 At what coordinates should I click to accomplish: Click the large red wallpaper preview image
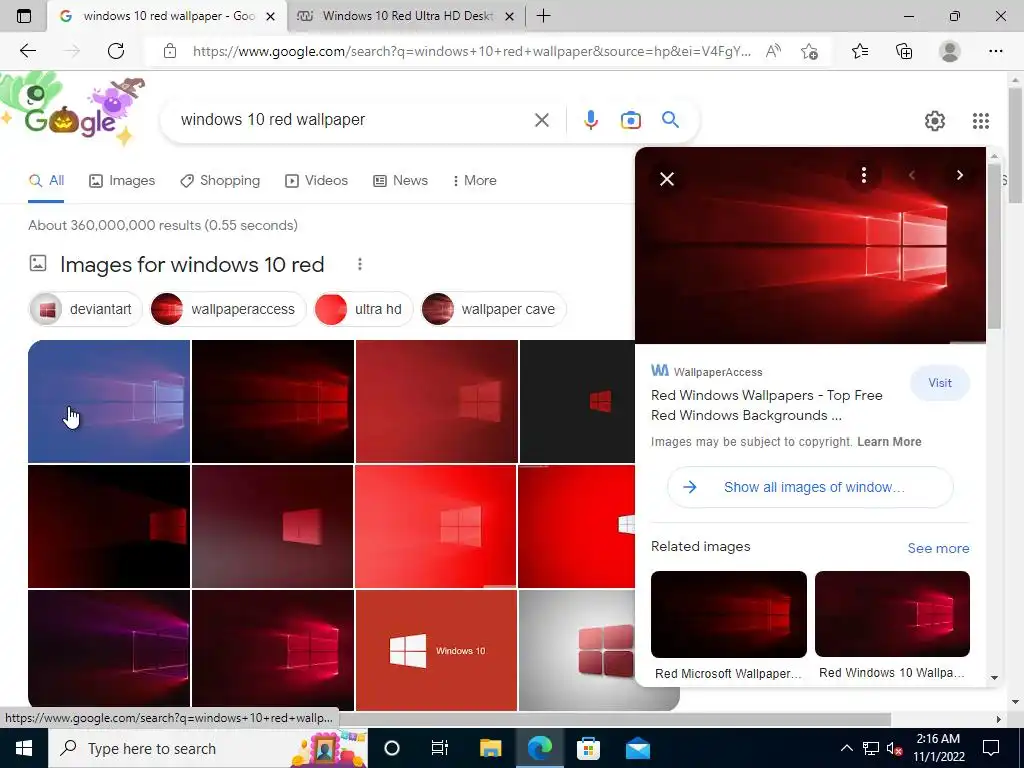tap(810, 246)
